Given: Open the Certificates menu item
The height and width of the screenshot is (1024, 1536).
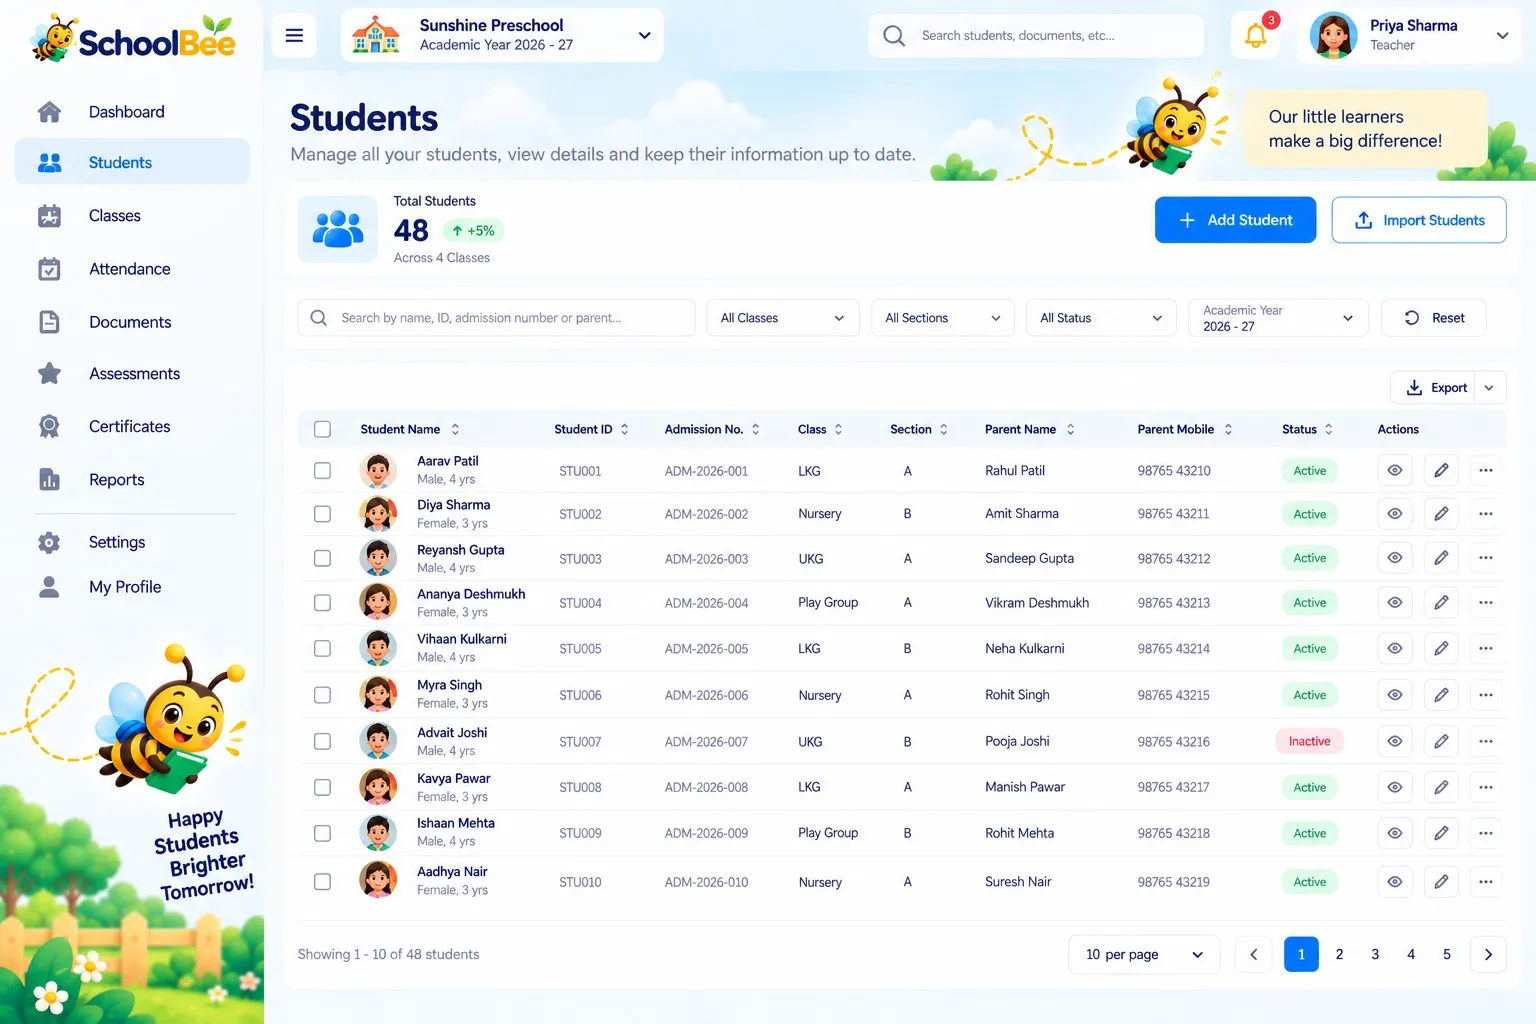Looking at the screenshot, I should (130, 426).
